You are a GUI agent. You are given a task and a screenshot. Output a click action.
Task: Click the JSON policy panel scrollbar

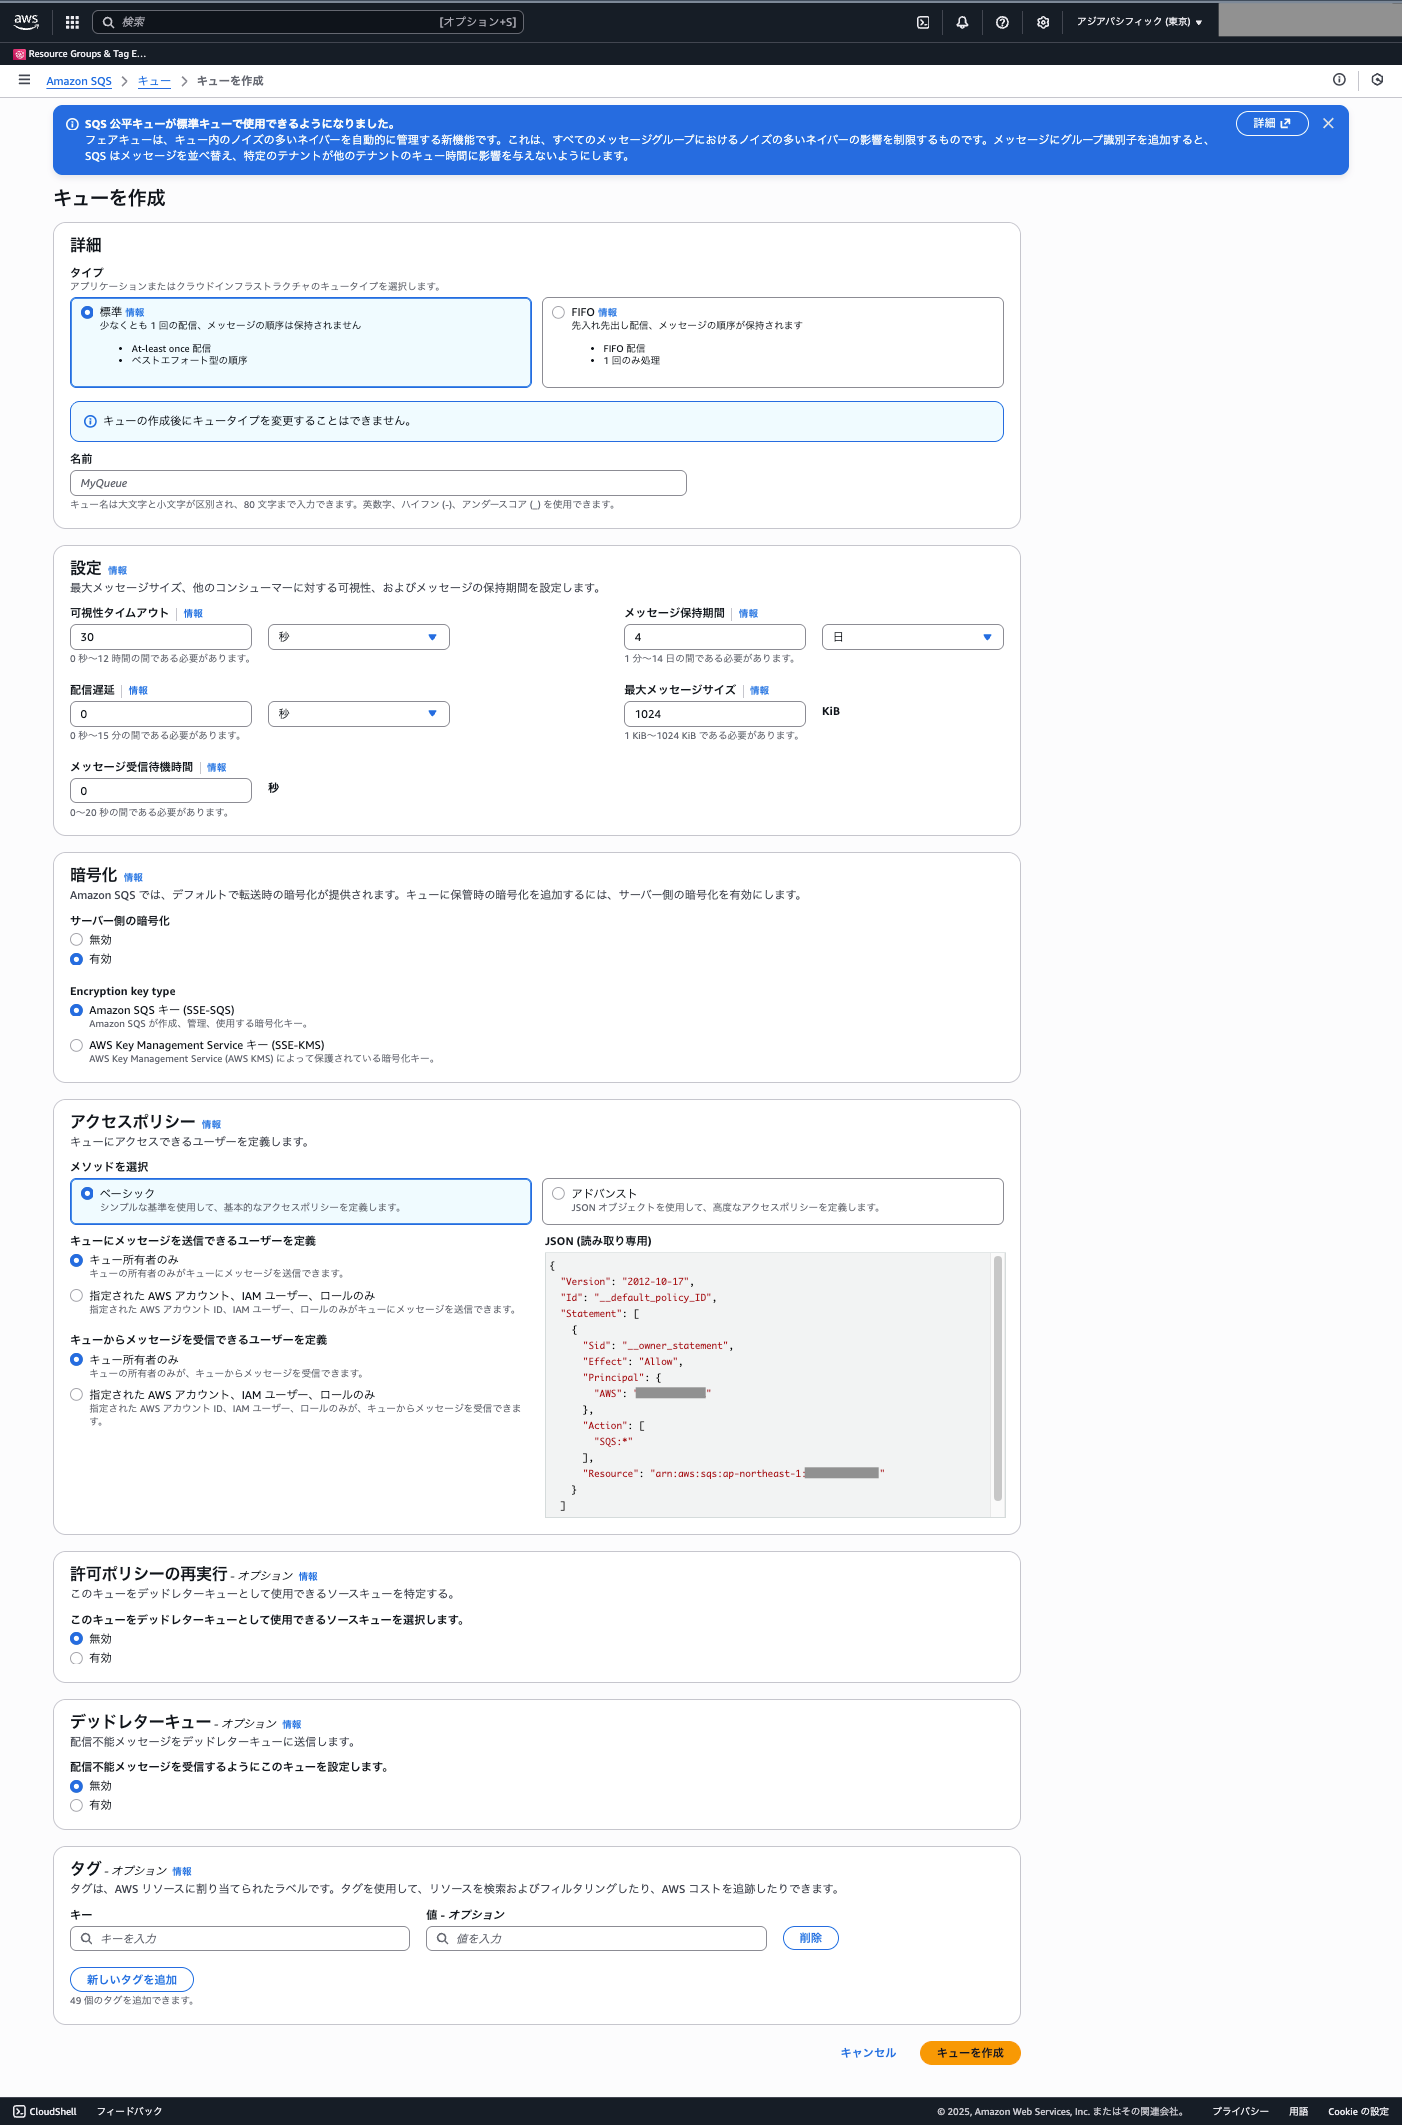point(998,1379)
